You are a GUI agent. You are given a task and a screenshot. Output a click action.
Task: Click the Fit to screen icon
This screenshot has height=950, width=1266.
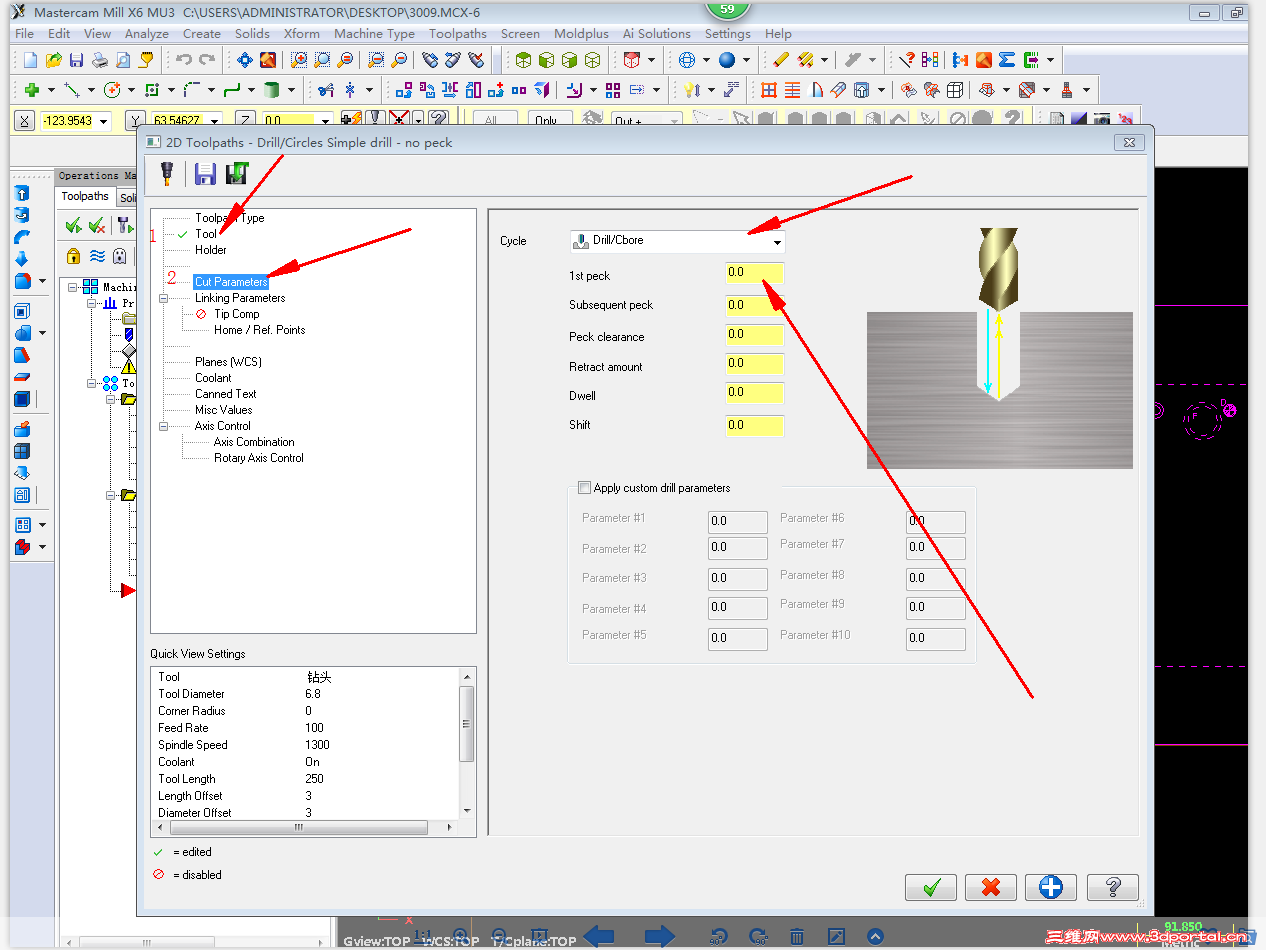tap(244, 60)
